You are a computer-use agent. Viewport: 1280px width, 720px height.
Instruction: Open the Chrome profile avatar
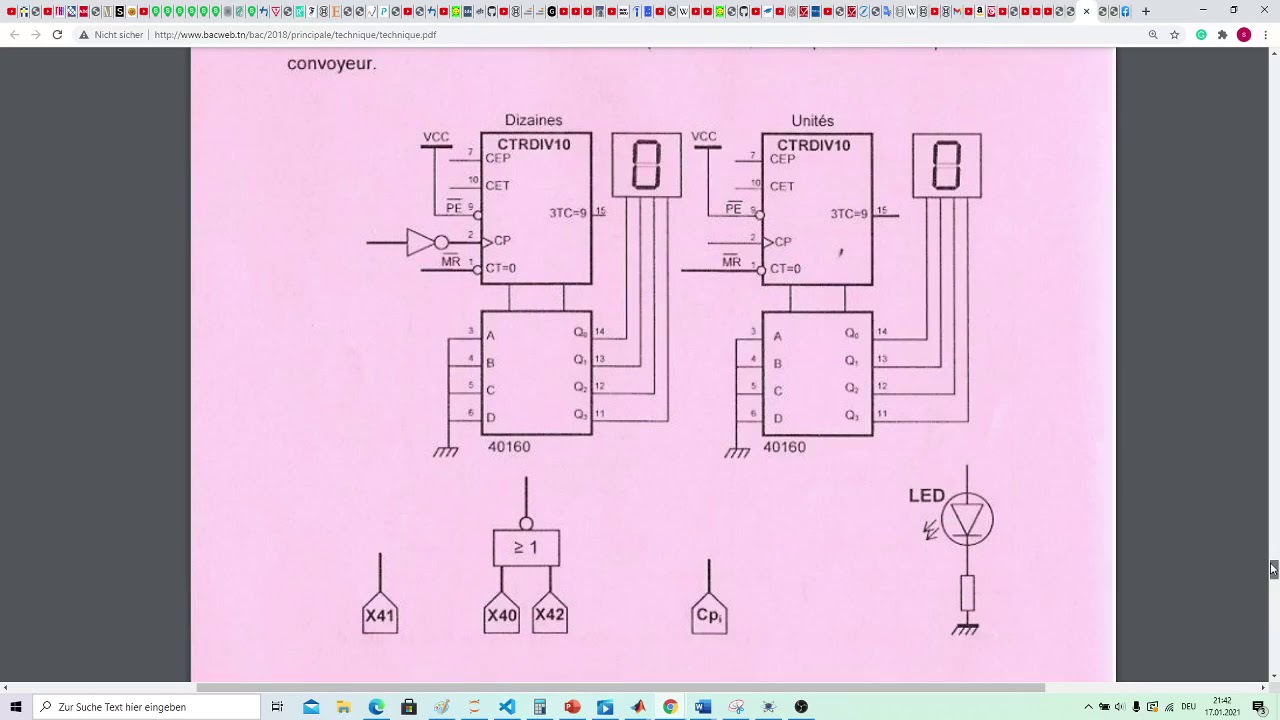1244,34
